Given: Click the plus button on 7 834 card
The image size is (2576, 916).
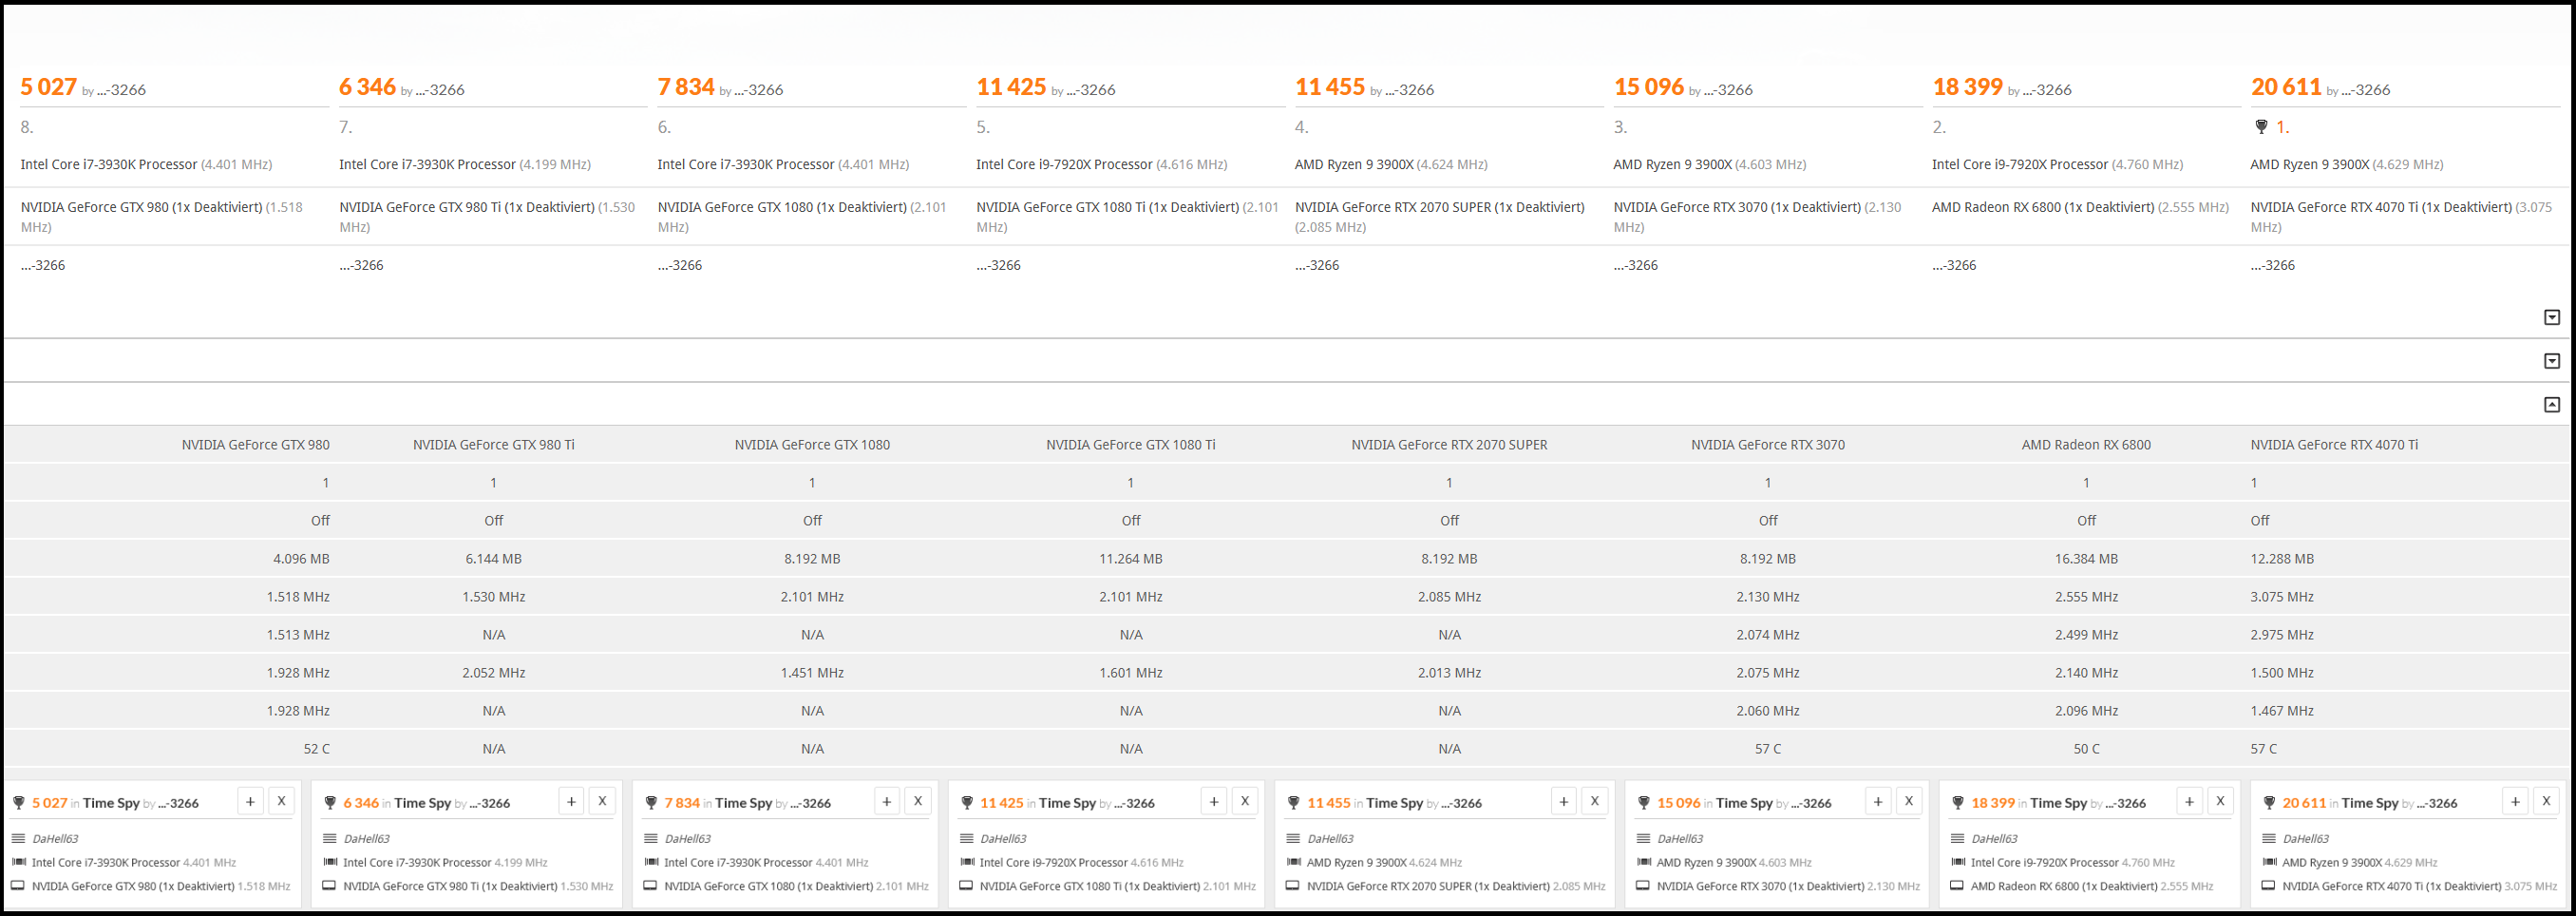Looking at the screenshot, I should (886, 801).
